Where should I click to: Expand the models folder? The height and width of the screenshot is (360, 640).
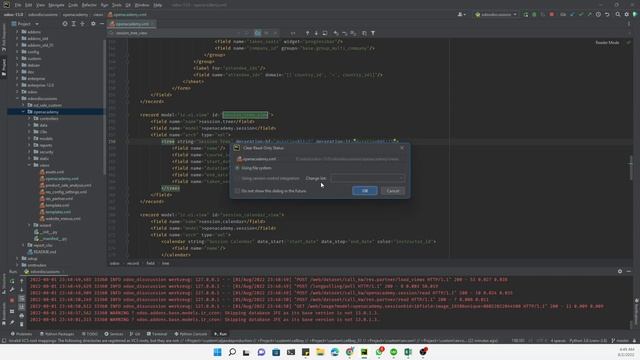29,138
